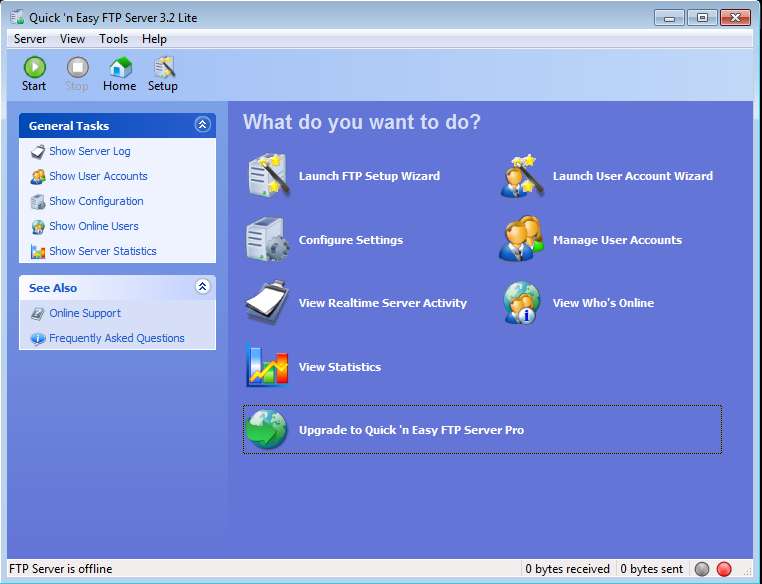Choose the Manage User Accounts label
Viewport: 762px width, 584px height.
[617, 240]
